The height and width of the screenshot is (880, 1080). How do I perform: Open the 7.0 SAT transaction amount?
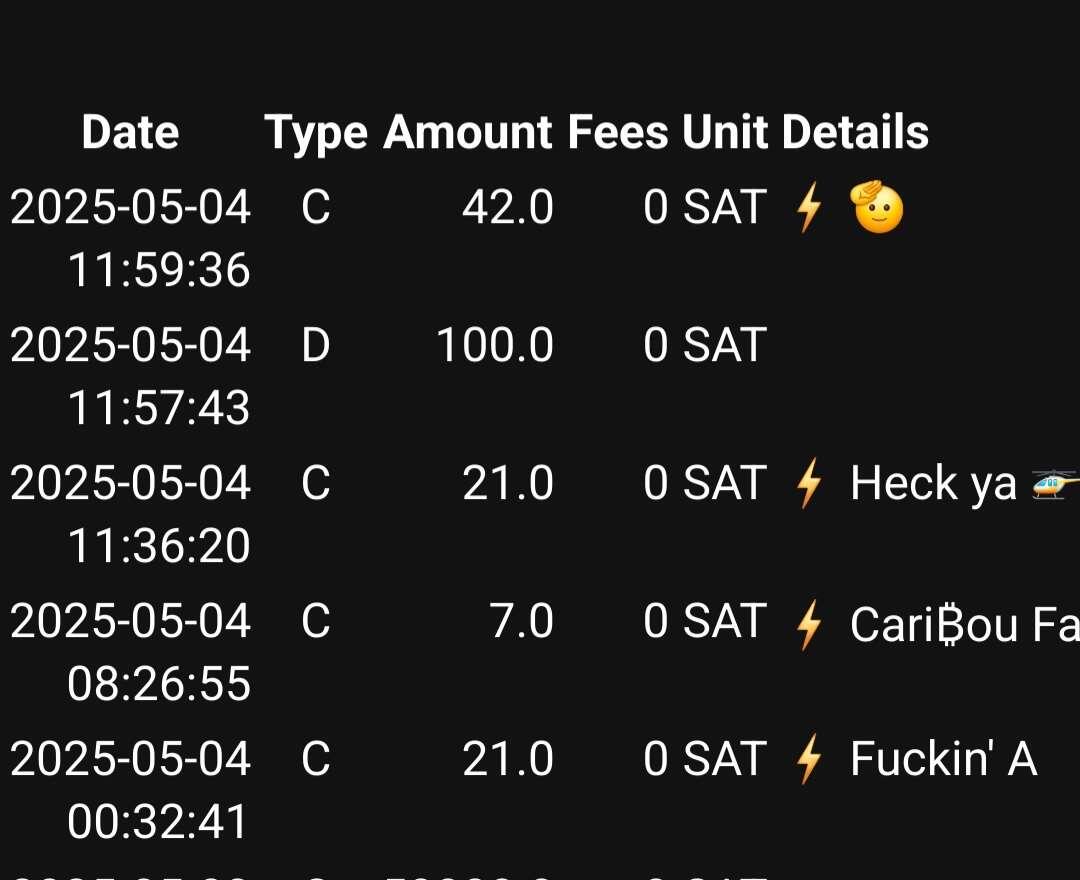click(x=521, y=621)
